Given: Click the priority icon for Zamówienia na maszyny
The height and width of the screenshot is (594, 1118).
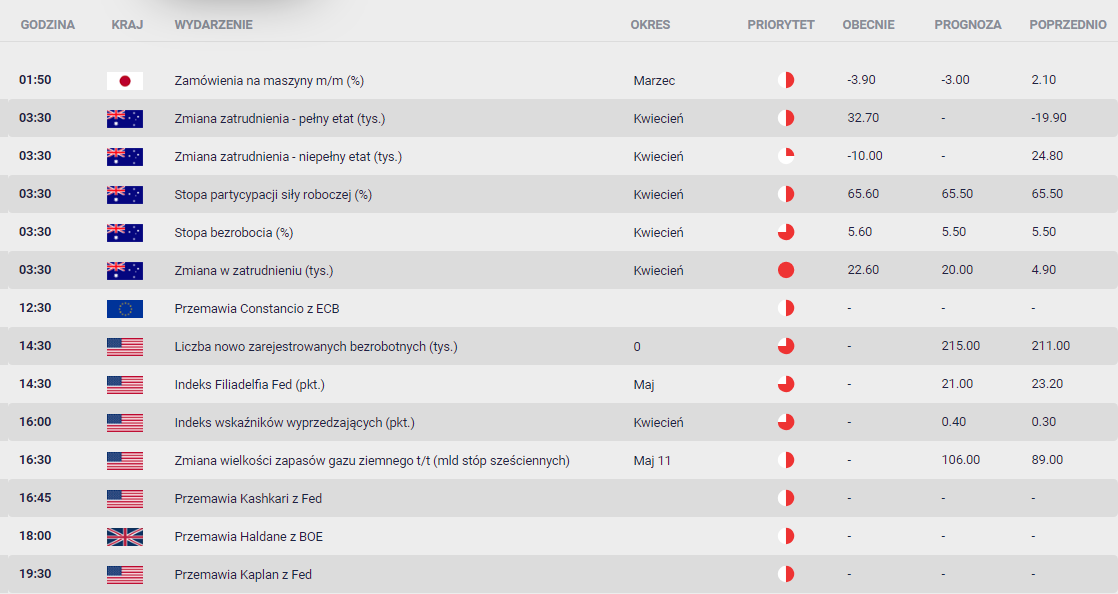Looking at the screenshot, I should (786, 80).
